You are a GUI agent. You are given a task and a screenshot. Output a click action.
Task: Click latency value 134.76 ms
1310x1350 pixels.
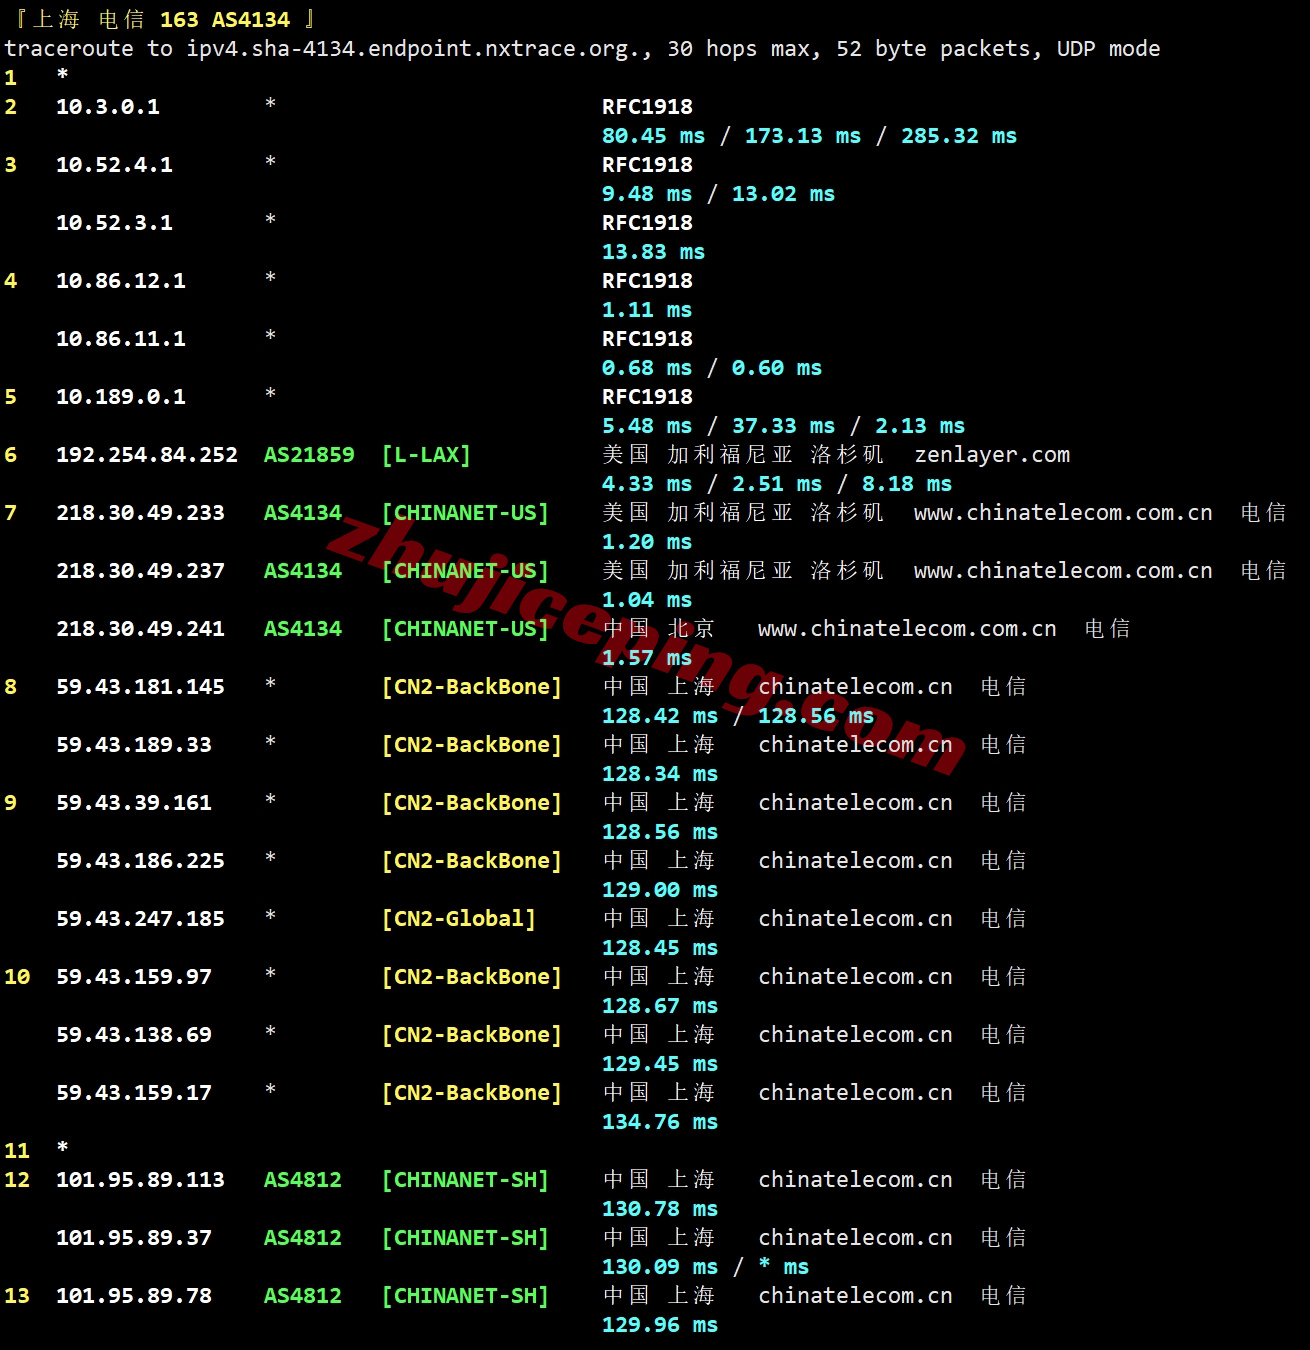point(660,1122)
